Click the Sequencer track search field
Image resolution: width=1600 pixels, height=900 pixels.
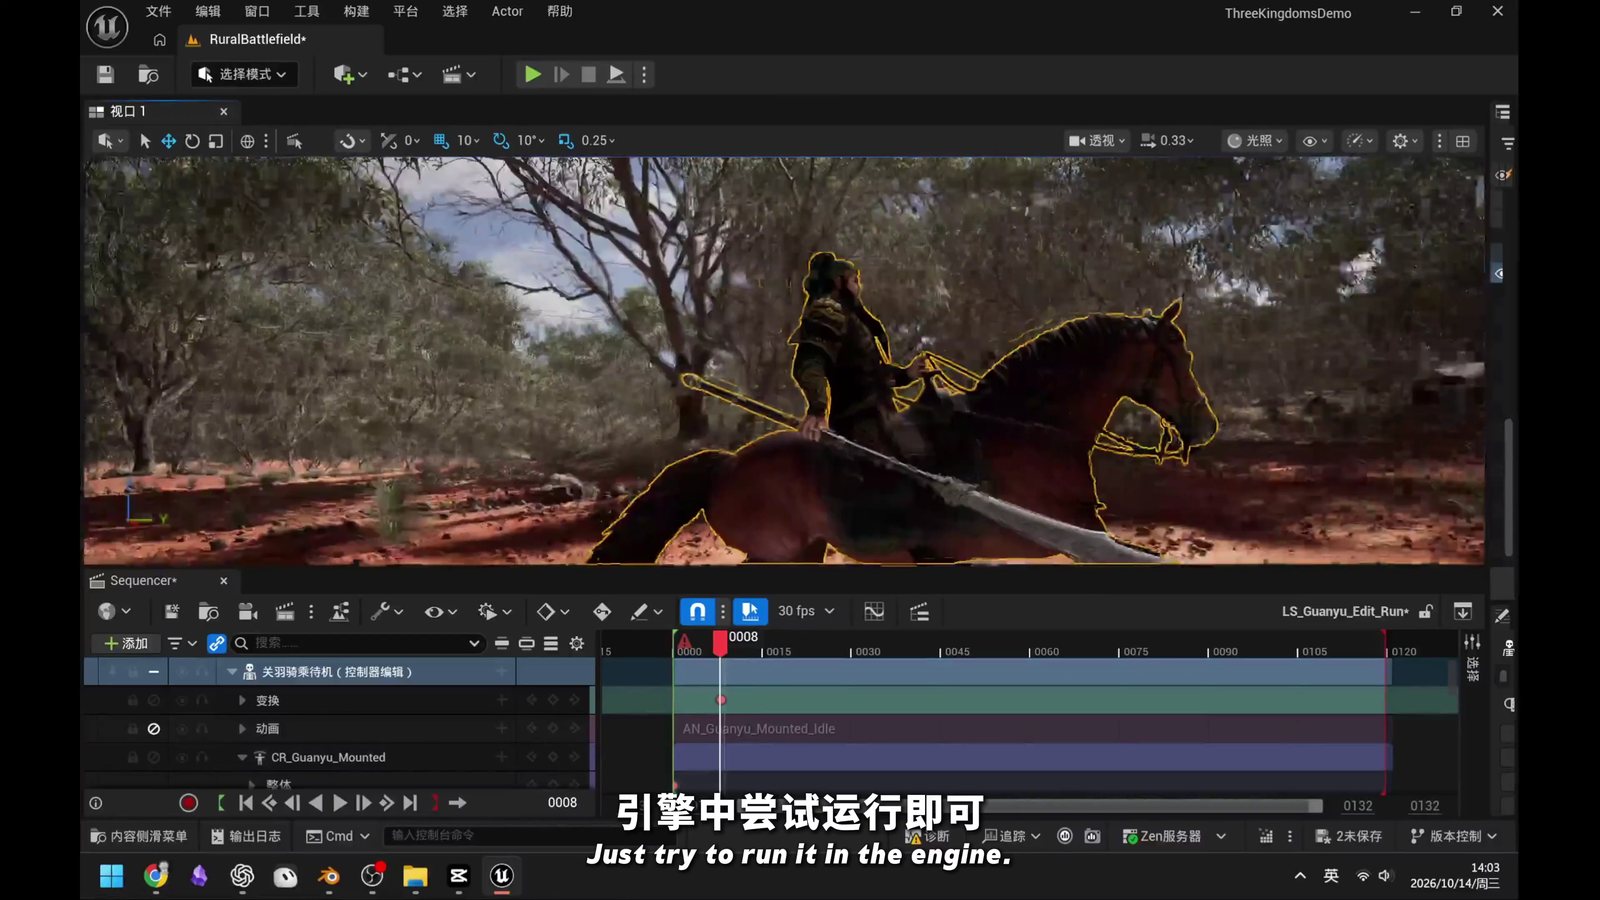357,643
